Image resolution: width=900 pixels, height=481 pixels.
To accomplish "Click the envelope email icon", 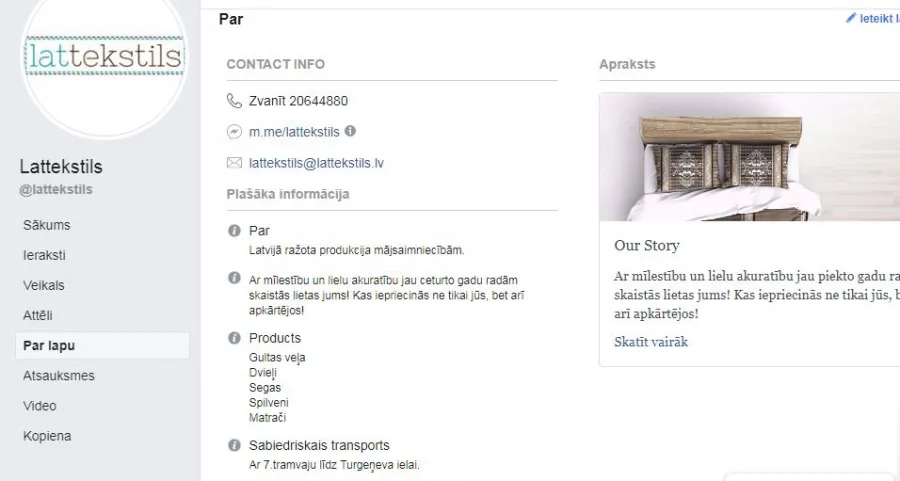I will [x=234, y=163].
